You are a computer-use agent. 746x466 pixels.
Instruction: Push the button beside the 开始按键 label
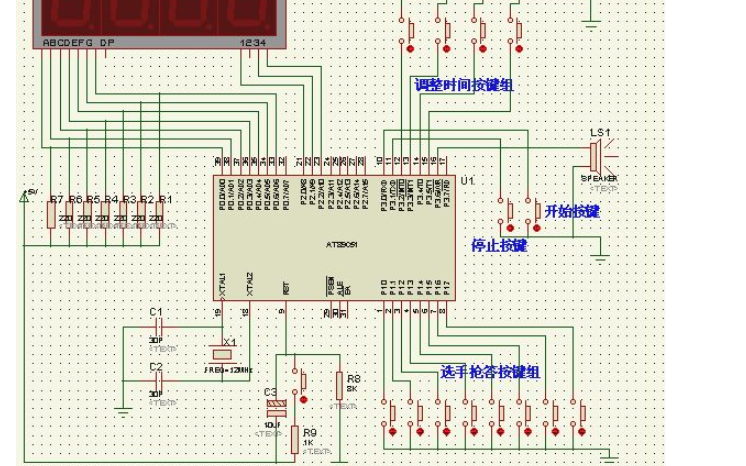coord(533,214)
